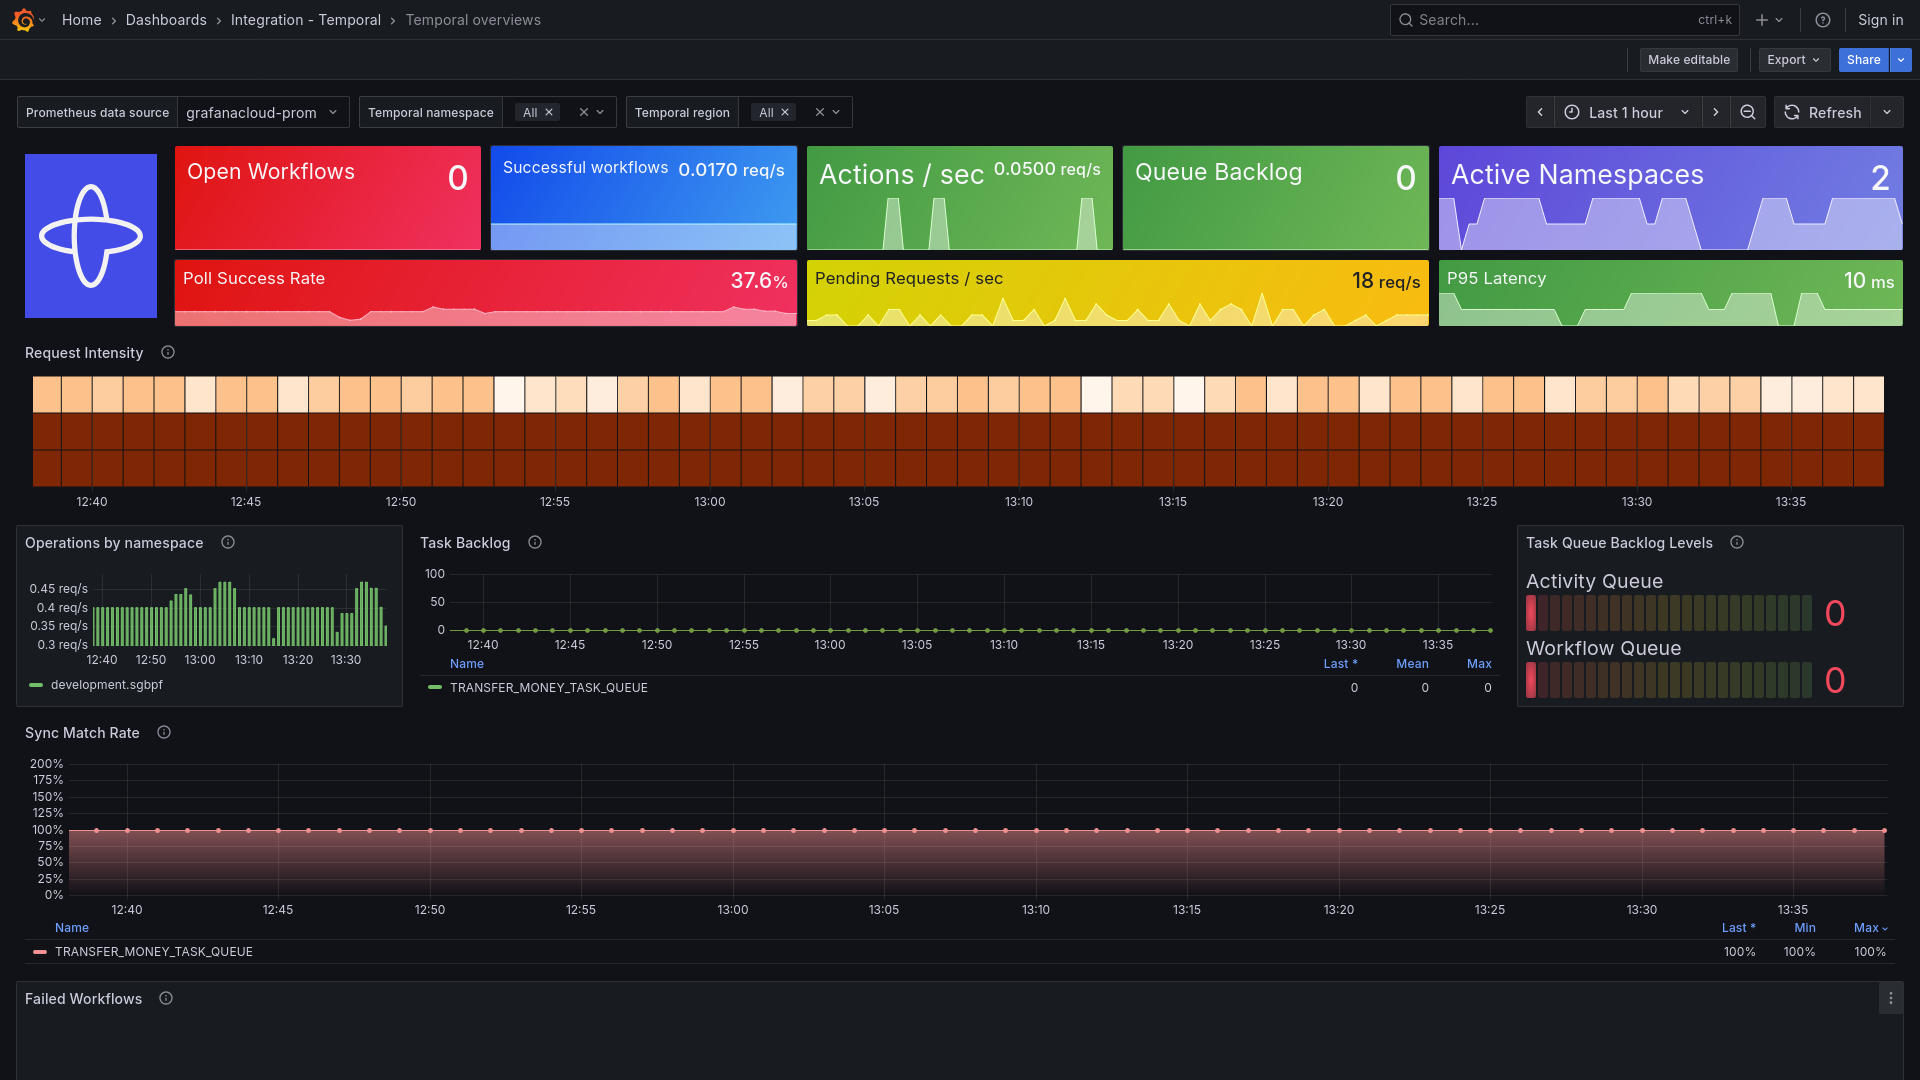Toggle TRANSFER_MONEY_TASK_QUEUE series in Task Backlog legend
Screen dimensions: 1920x1080
[x=548, y=688]
